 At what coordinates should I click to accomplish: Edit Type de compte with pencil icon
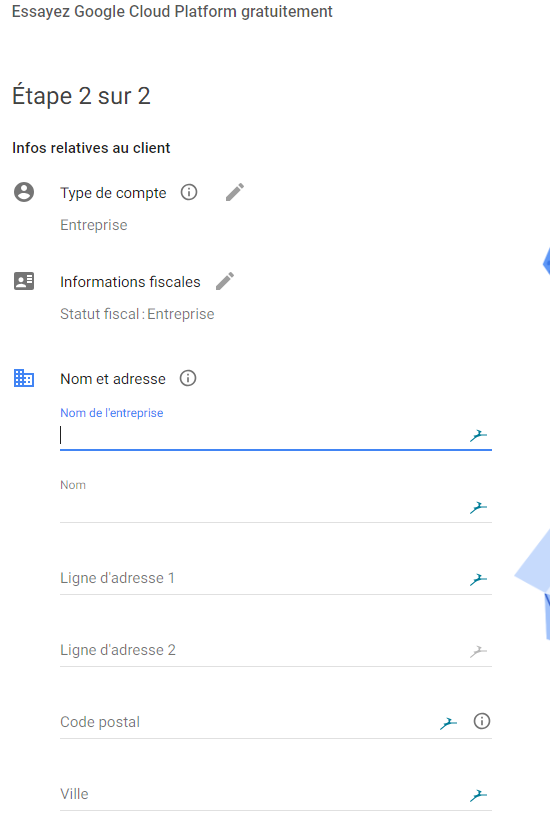235,192
